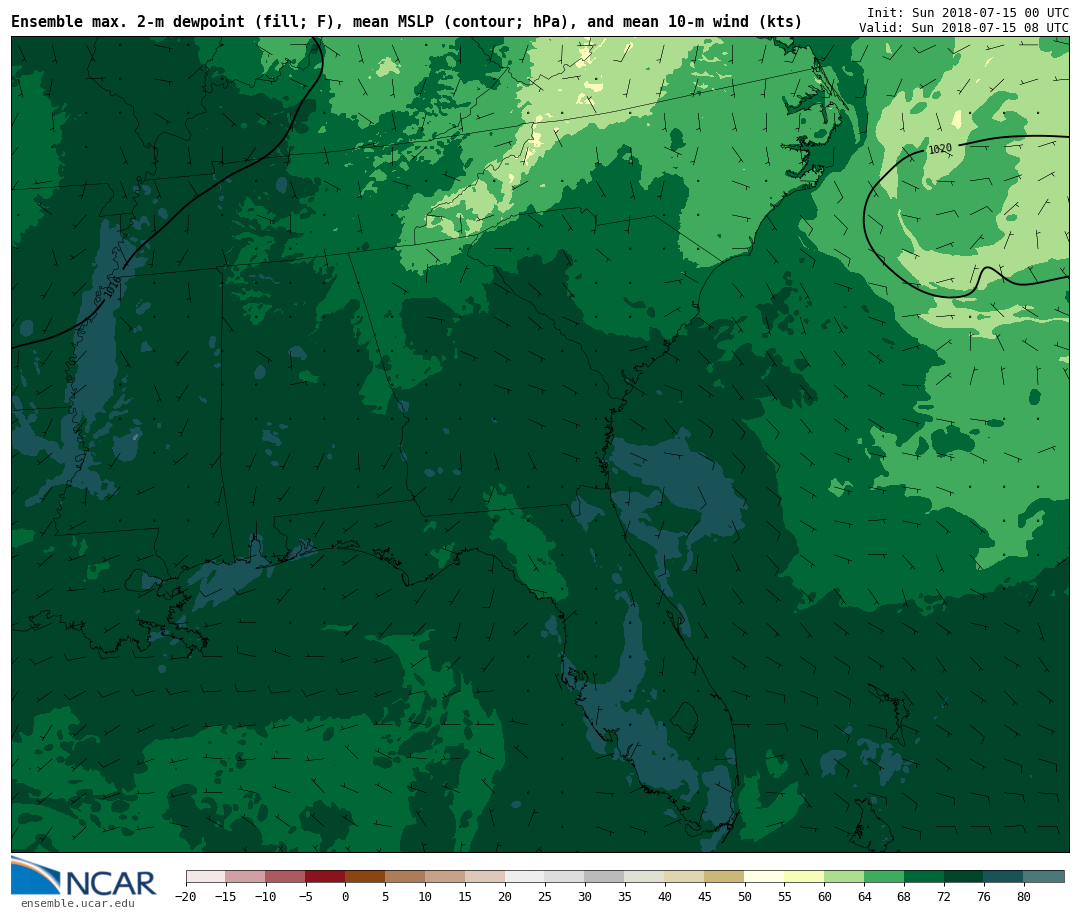Select the Valid time text line
Viewport: 1080px width, 915px height.
coord(963,28)
